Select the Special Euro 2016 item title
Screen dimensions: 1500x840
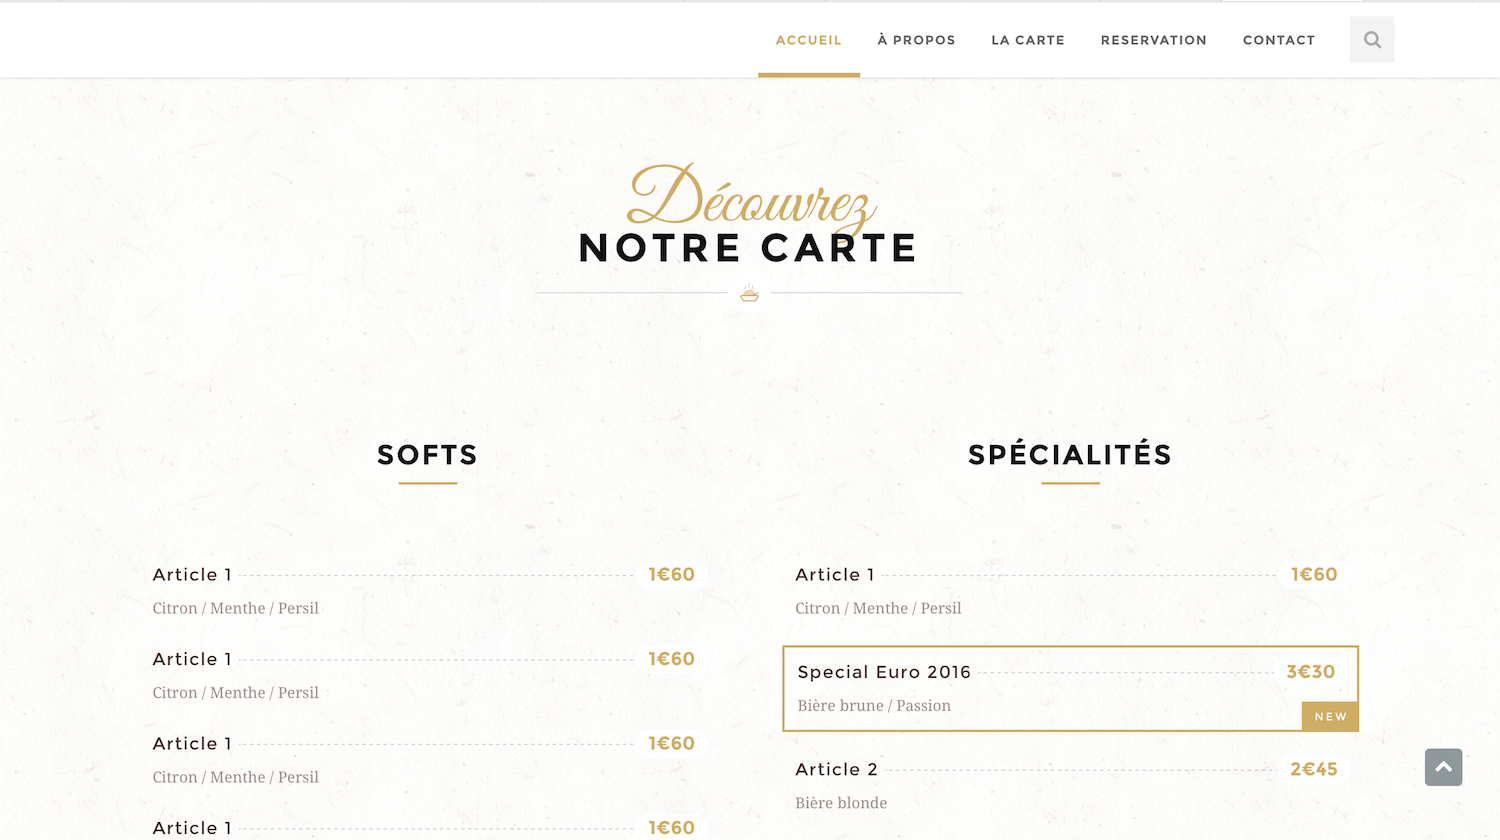(x=884, y=672)
